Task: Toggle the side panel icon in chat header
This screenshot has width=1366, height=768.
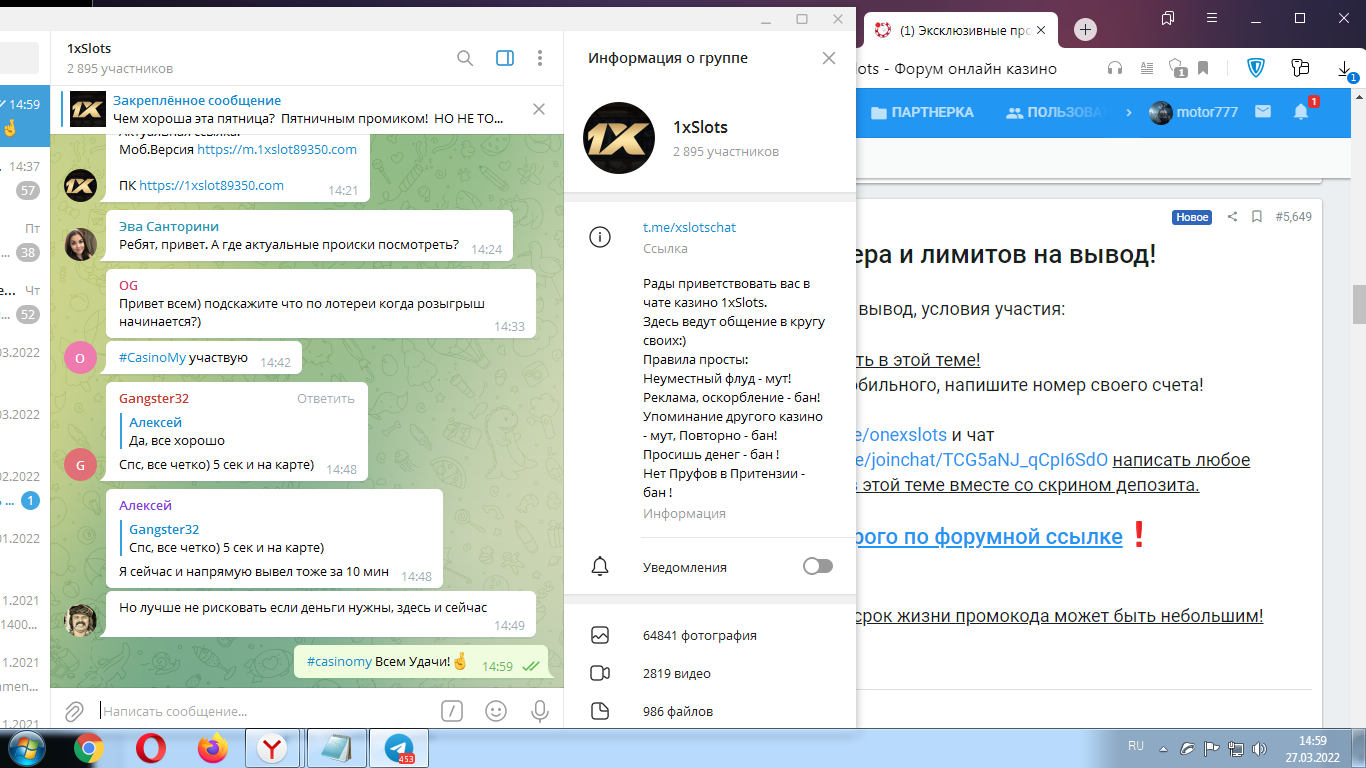Action: tap(505, 58)
